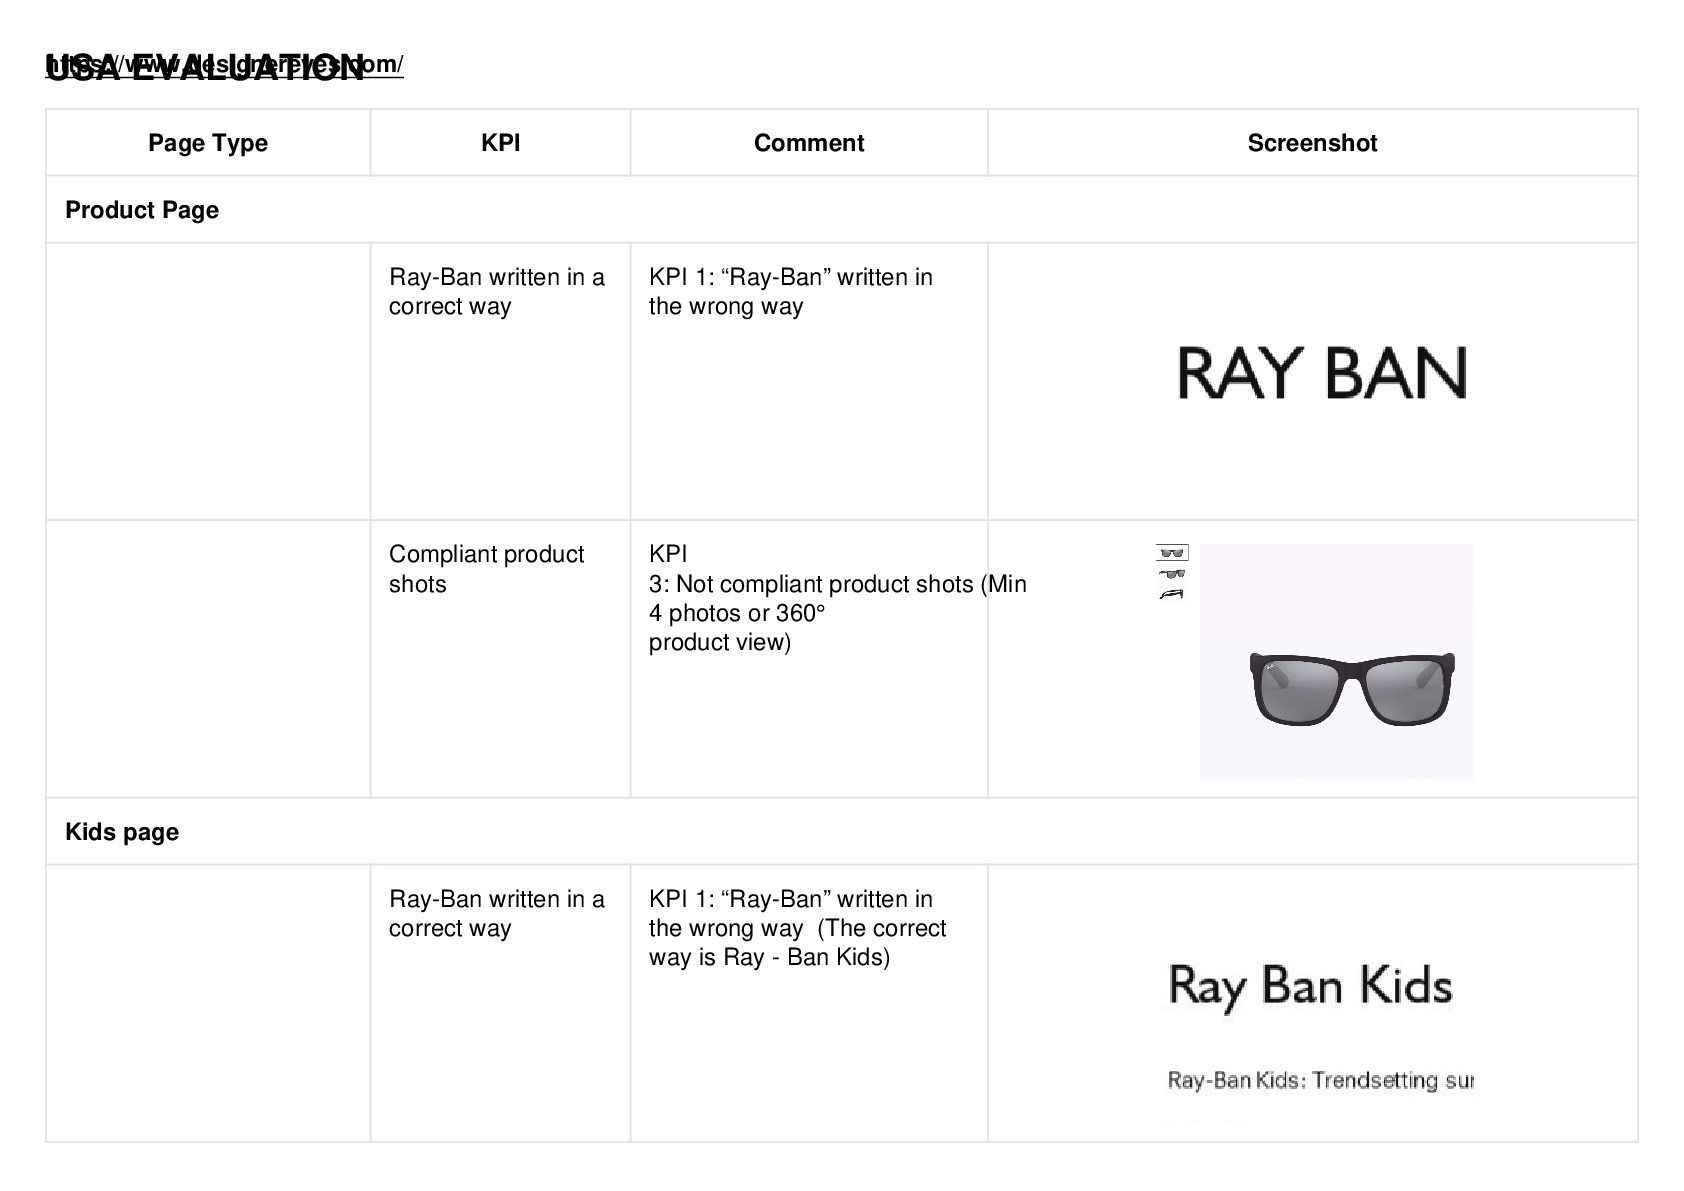
Task: Click the 'Kids page' section heading
Action: [x=122, y=832]
